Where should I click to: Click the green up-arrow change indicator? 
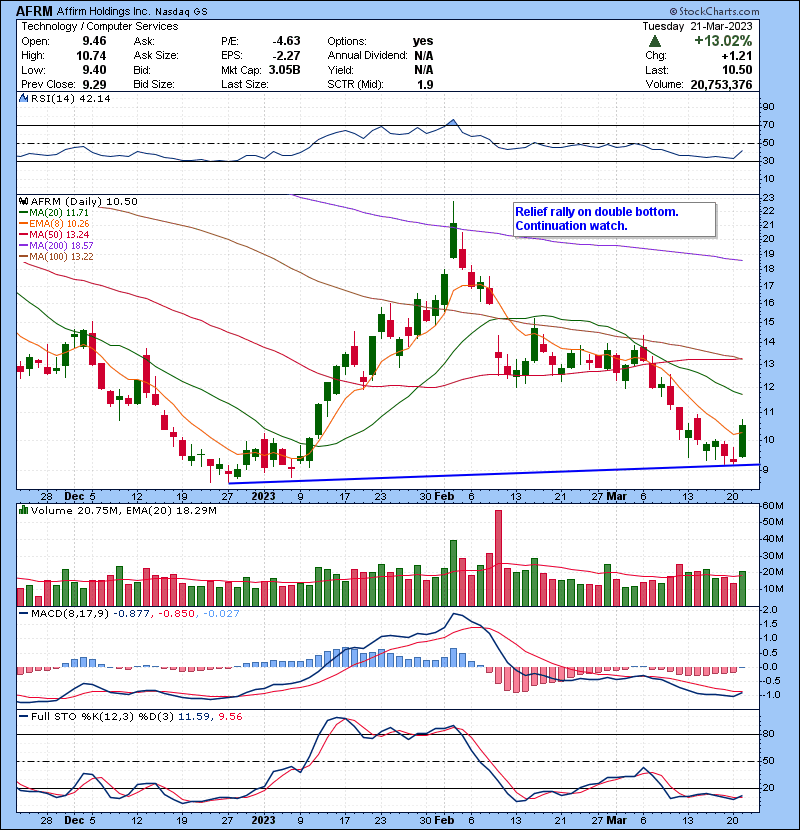[x=654, y=41]
